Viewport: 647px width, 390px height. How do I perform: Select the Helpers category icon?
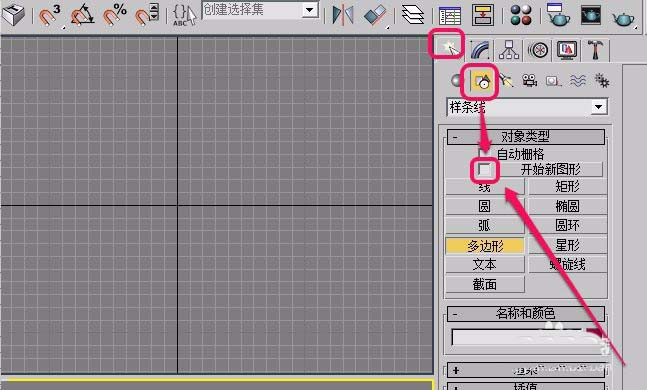(553, 80)
